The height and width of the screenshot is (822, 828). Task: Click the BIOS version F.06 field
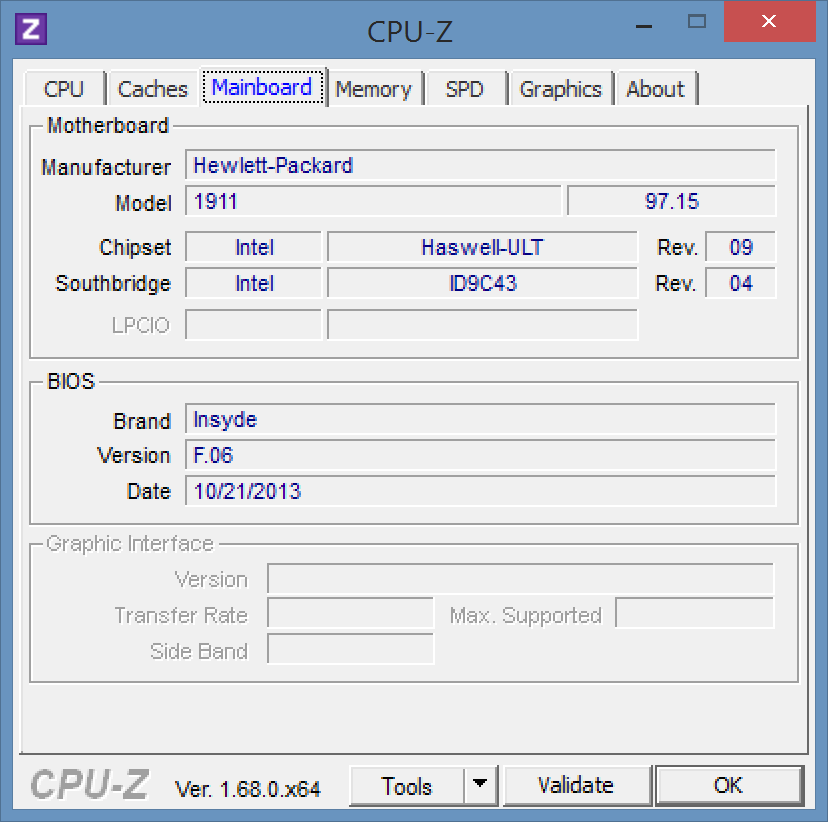click(480, 455)
